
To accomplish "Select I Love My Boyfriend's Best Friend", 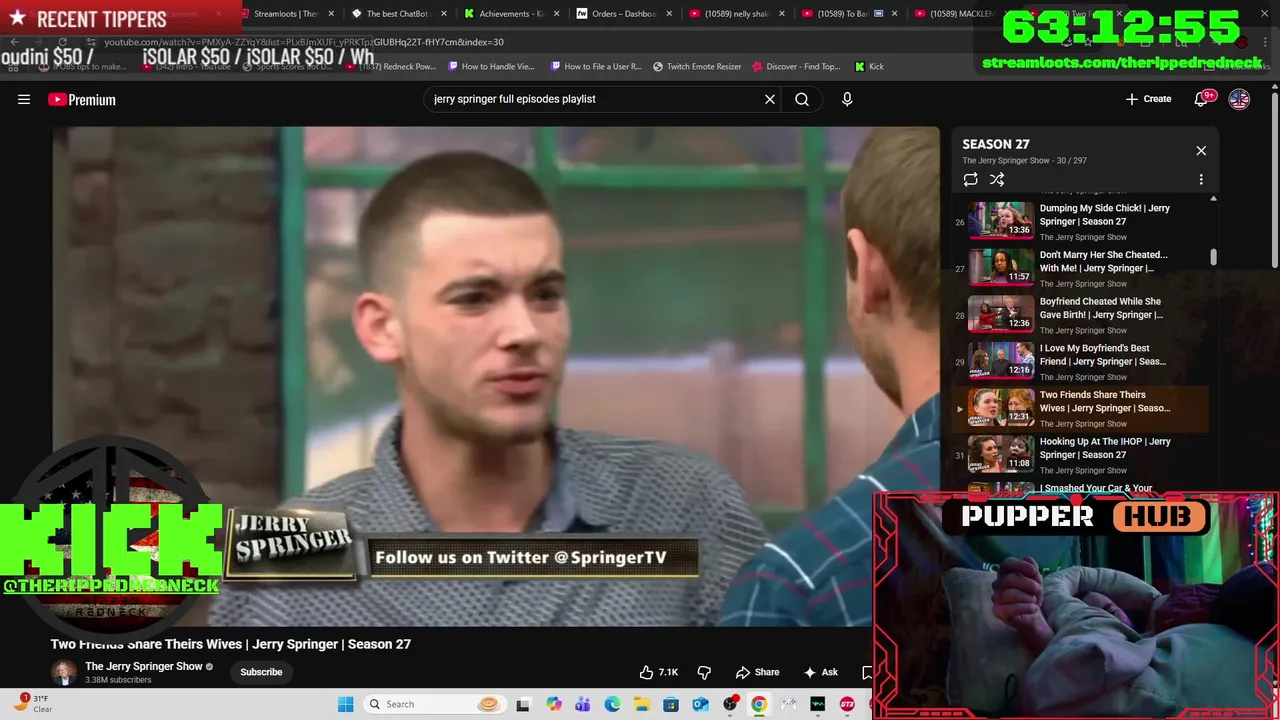I will pos(1081,362).
